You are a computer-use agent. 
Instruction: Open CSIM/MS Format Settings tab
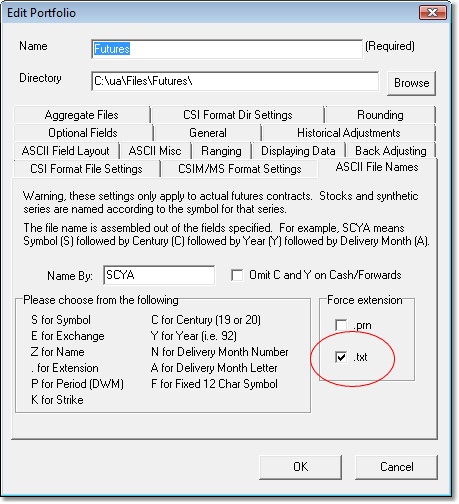tap(240, 169)
